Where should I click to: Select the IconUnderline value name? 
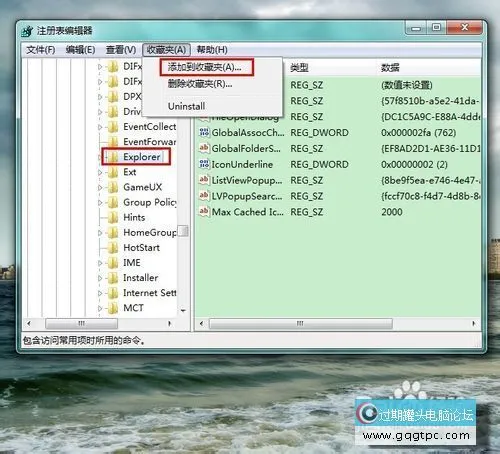[x=242, y=164]
